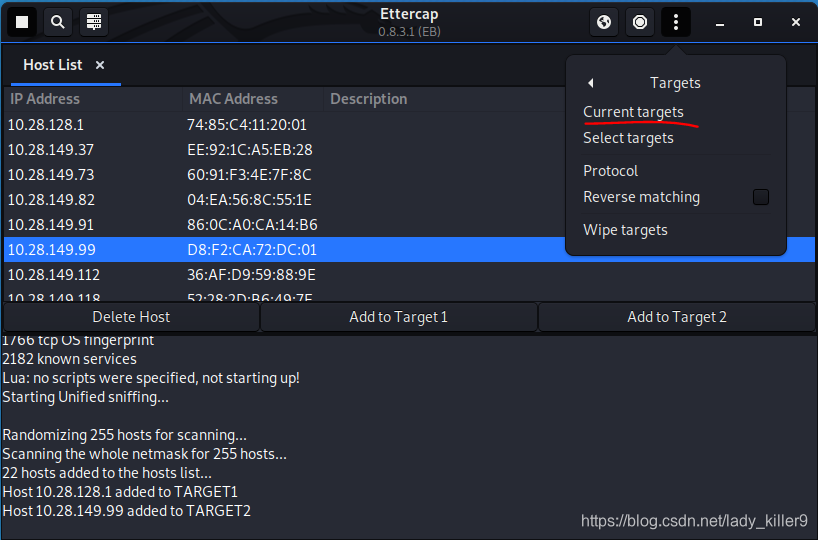This screenshot has width=818, height=540.
Task: Sort by MAC Address column header
Action: pyautogui.click(x=253, y=99)
